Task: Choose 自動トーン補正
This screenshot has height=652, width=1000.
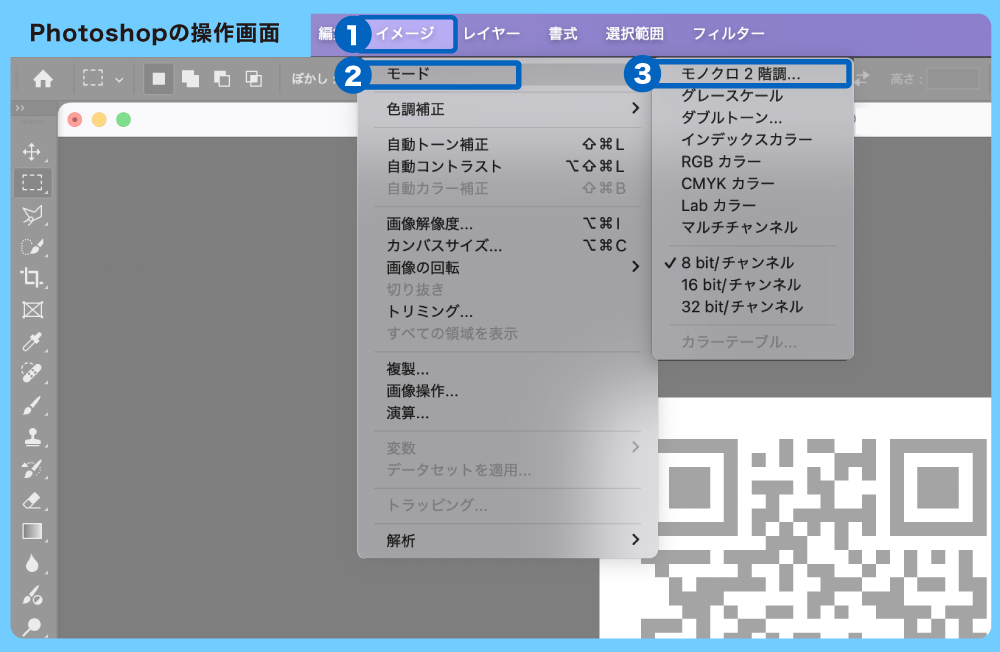Action: [x=508, y=144]
